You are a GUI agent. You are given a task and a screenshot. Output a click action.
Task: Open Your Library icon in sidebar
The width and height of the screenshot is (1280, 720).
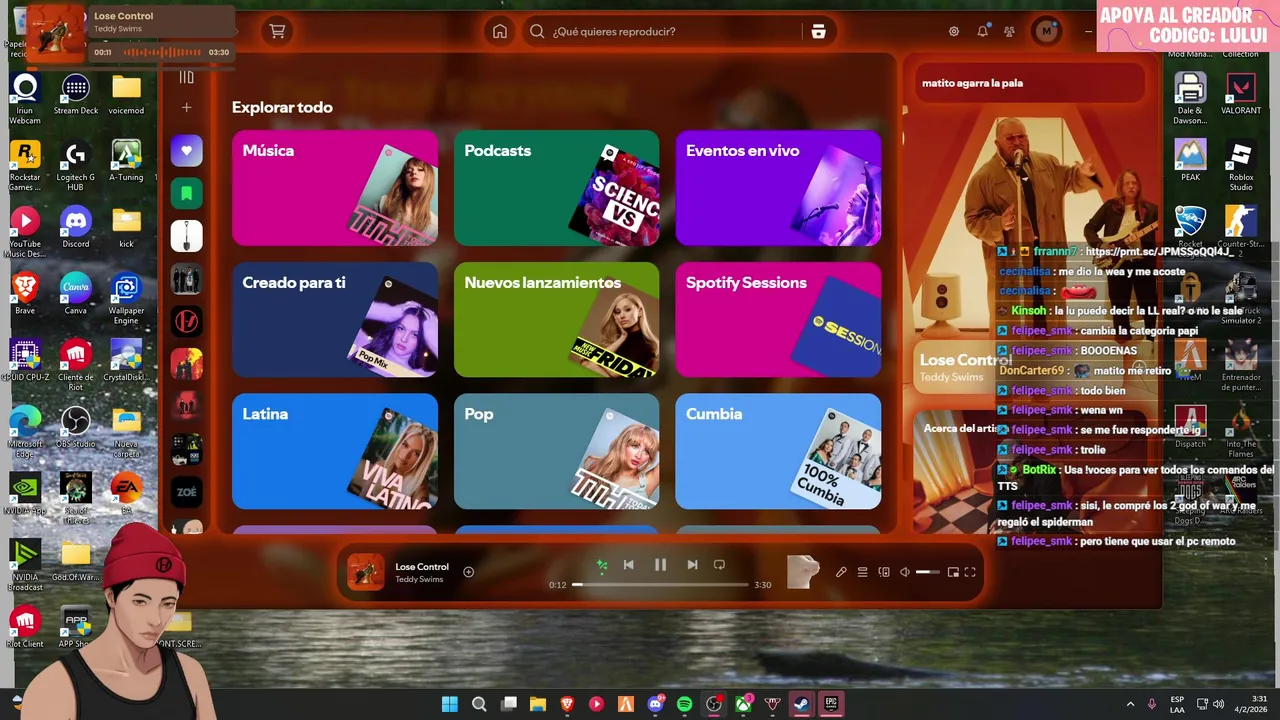pyautogui.click(x=186, y=77)
